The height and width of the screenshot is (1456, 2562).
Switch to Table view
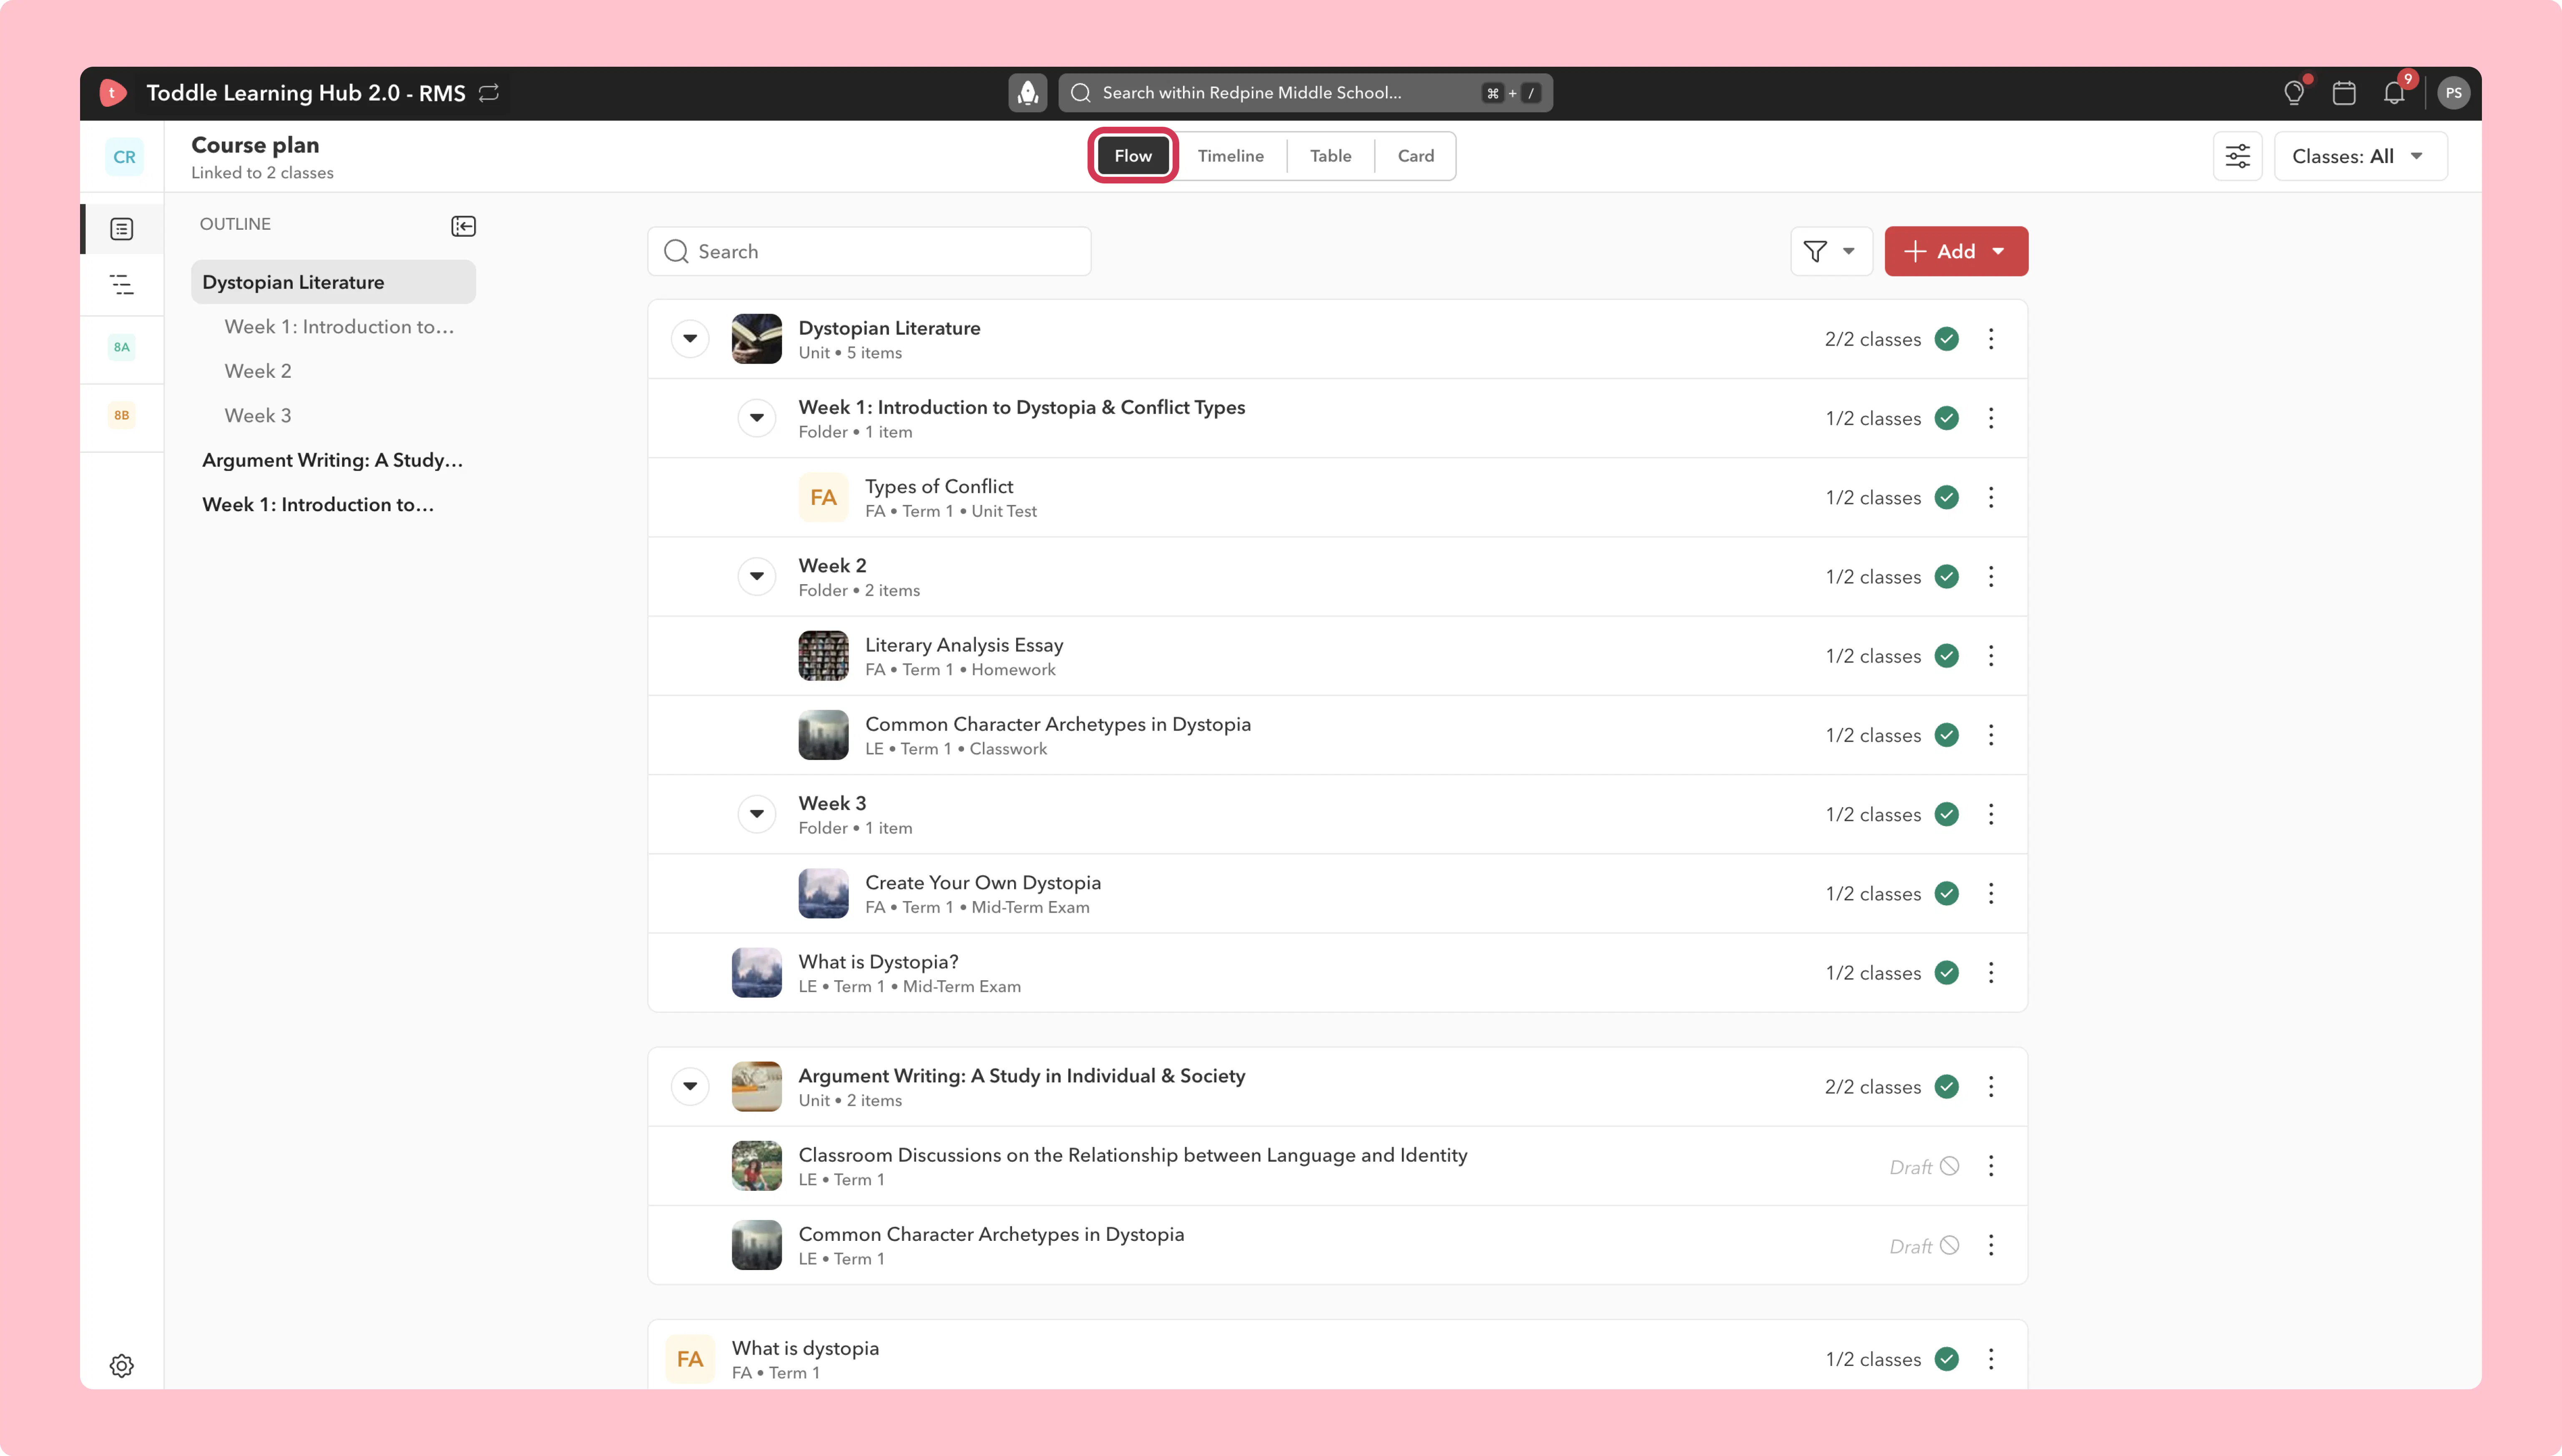(1330, 156)
